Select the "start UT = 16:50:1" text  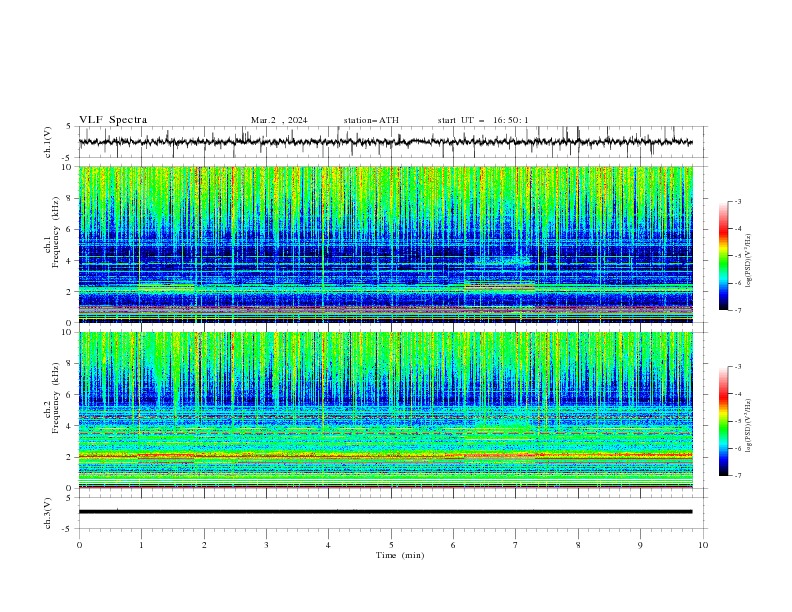pos(483,120)
